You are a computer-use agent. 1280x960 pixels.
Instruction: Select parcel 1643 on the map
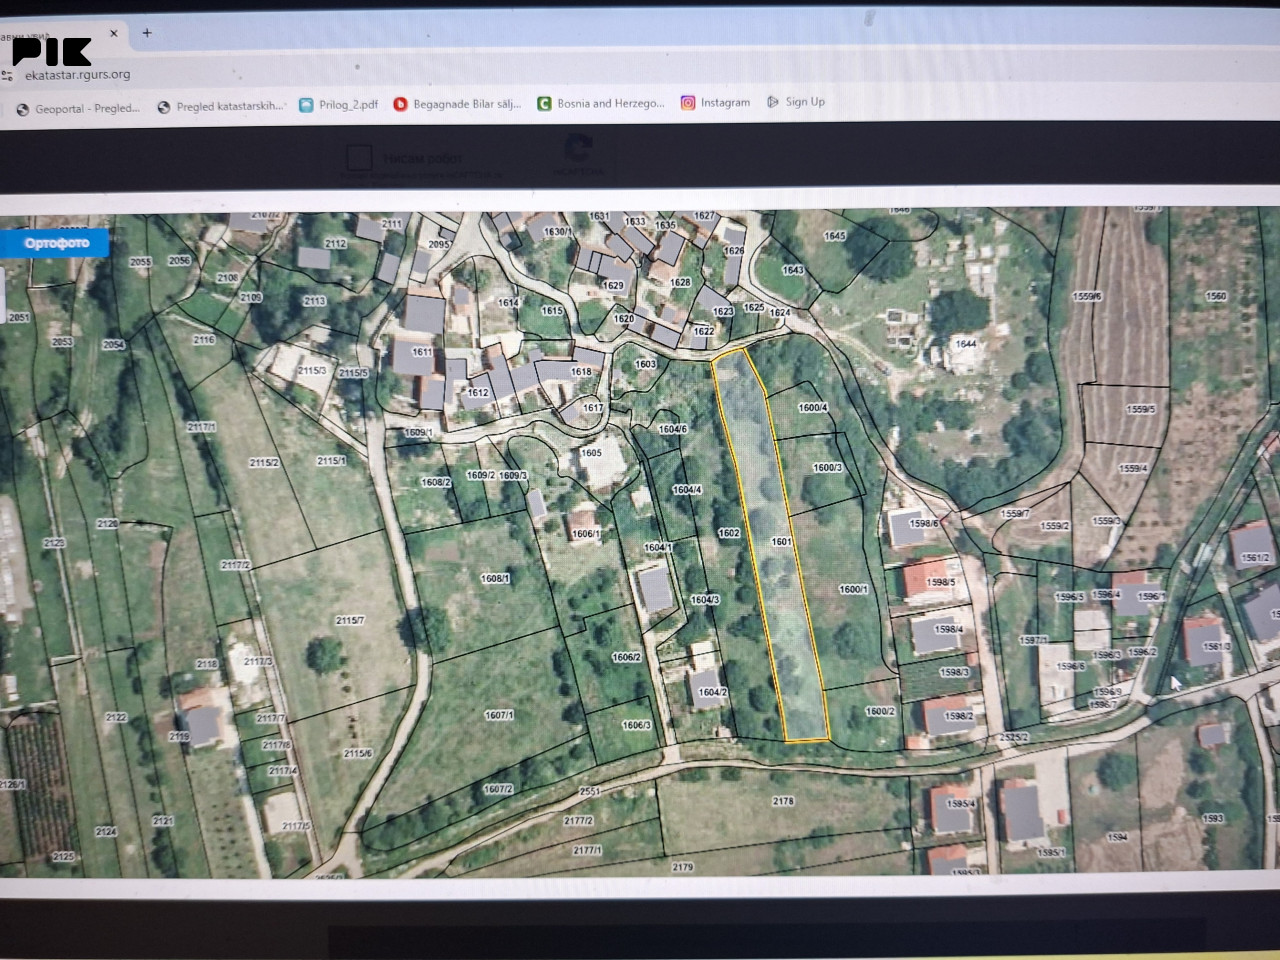[x=793, y=270]
